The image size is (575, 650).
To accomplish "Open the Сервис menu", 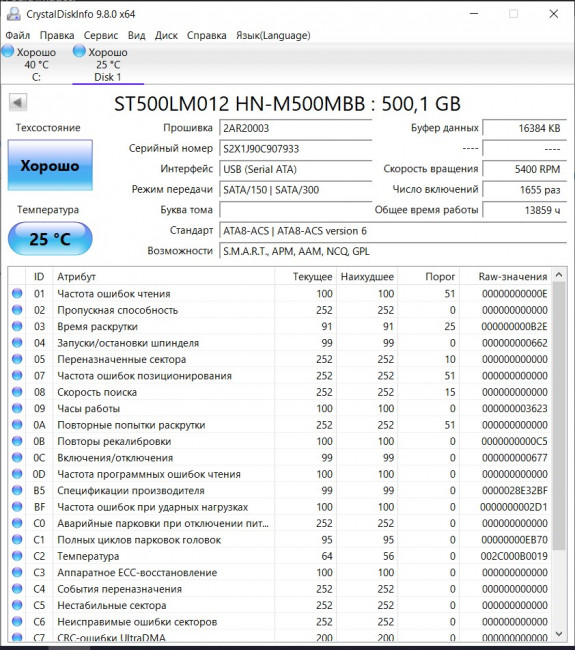I will click(101, 36).
